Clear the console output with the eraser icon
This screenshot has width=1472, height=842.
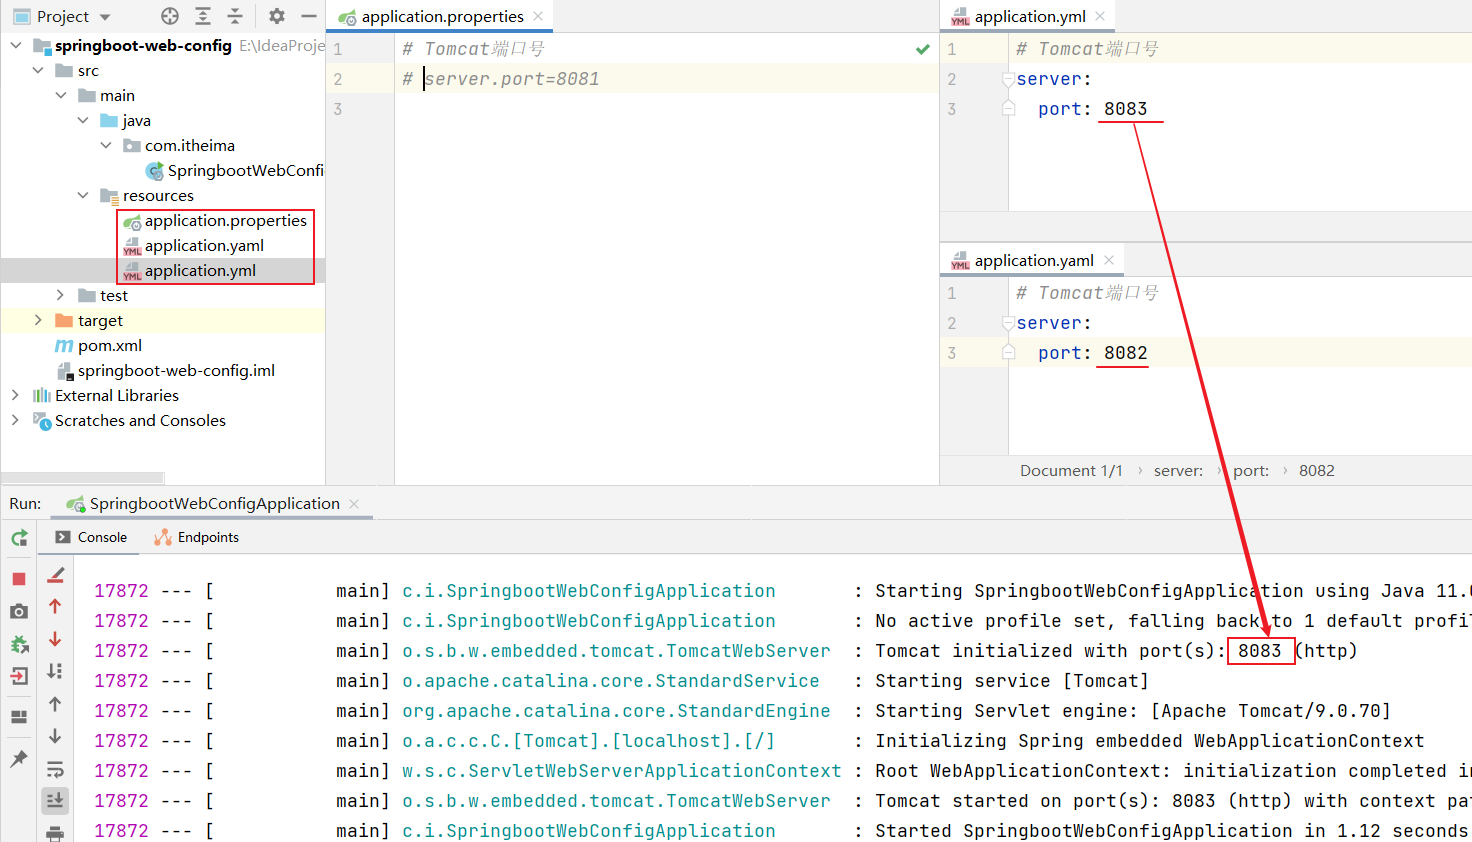tap(56, 575)
